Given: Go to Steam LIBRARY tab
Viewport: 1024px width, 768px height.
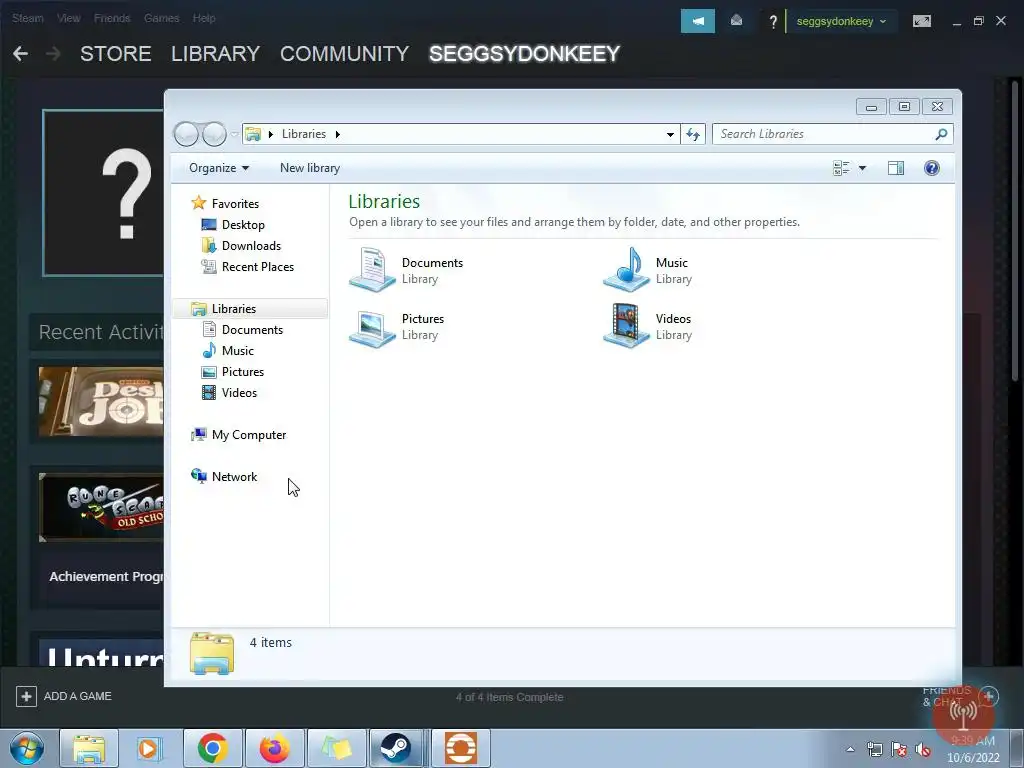Looking at the screenshot, I should [x=216, y=54].
